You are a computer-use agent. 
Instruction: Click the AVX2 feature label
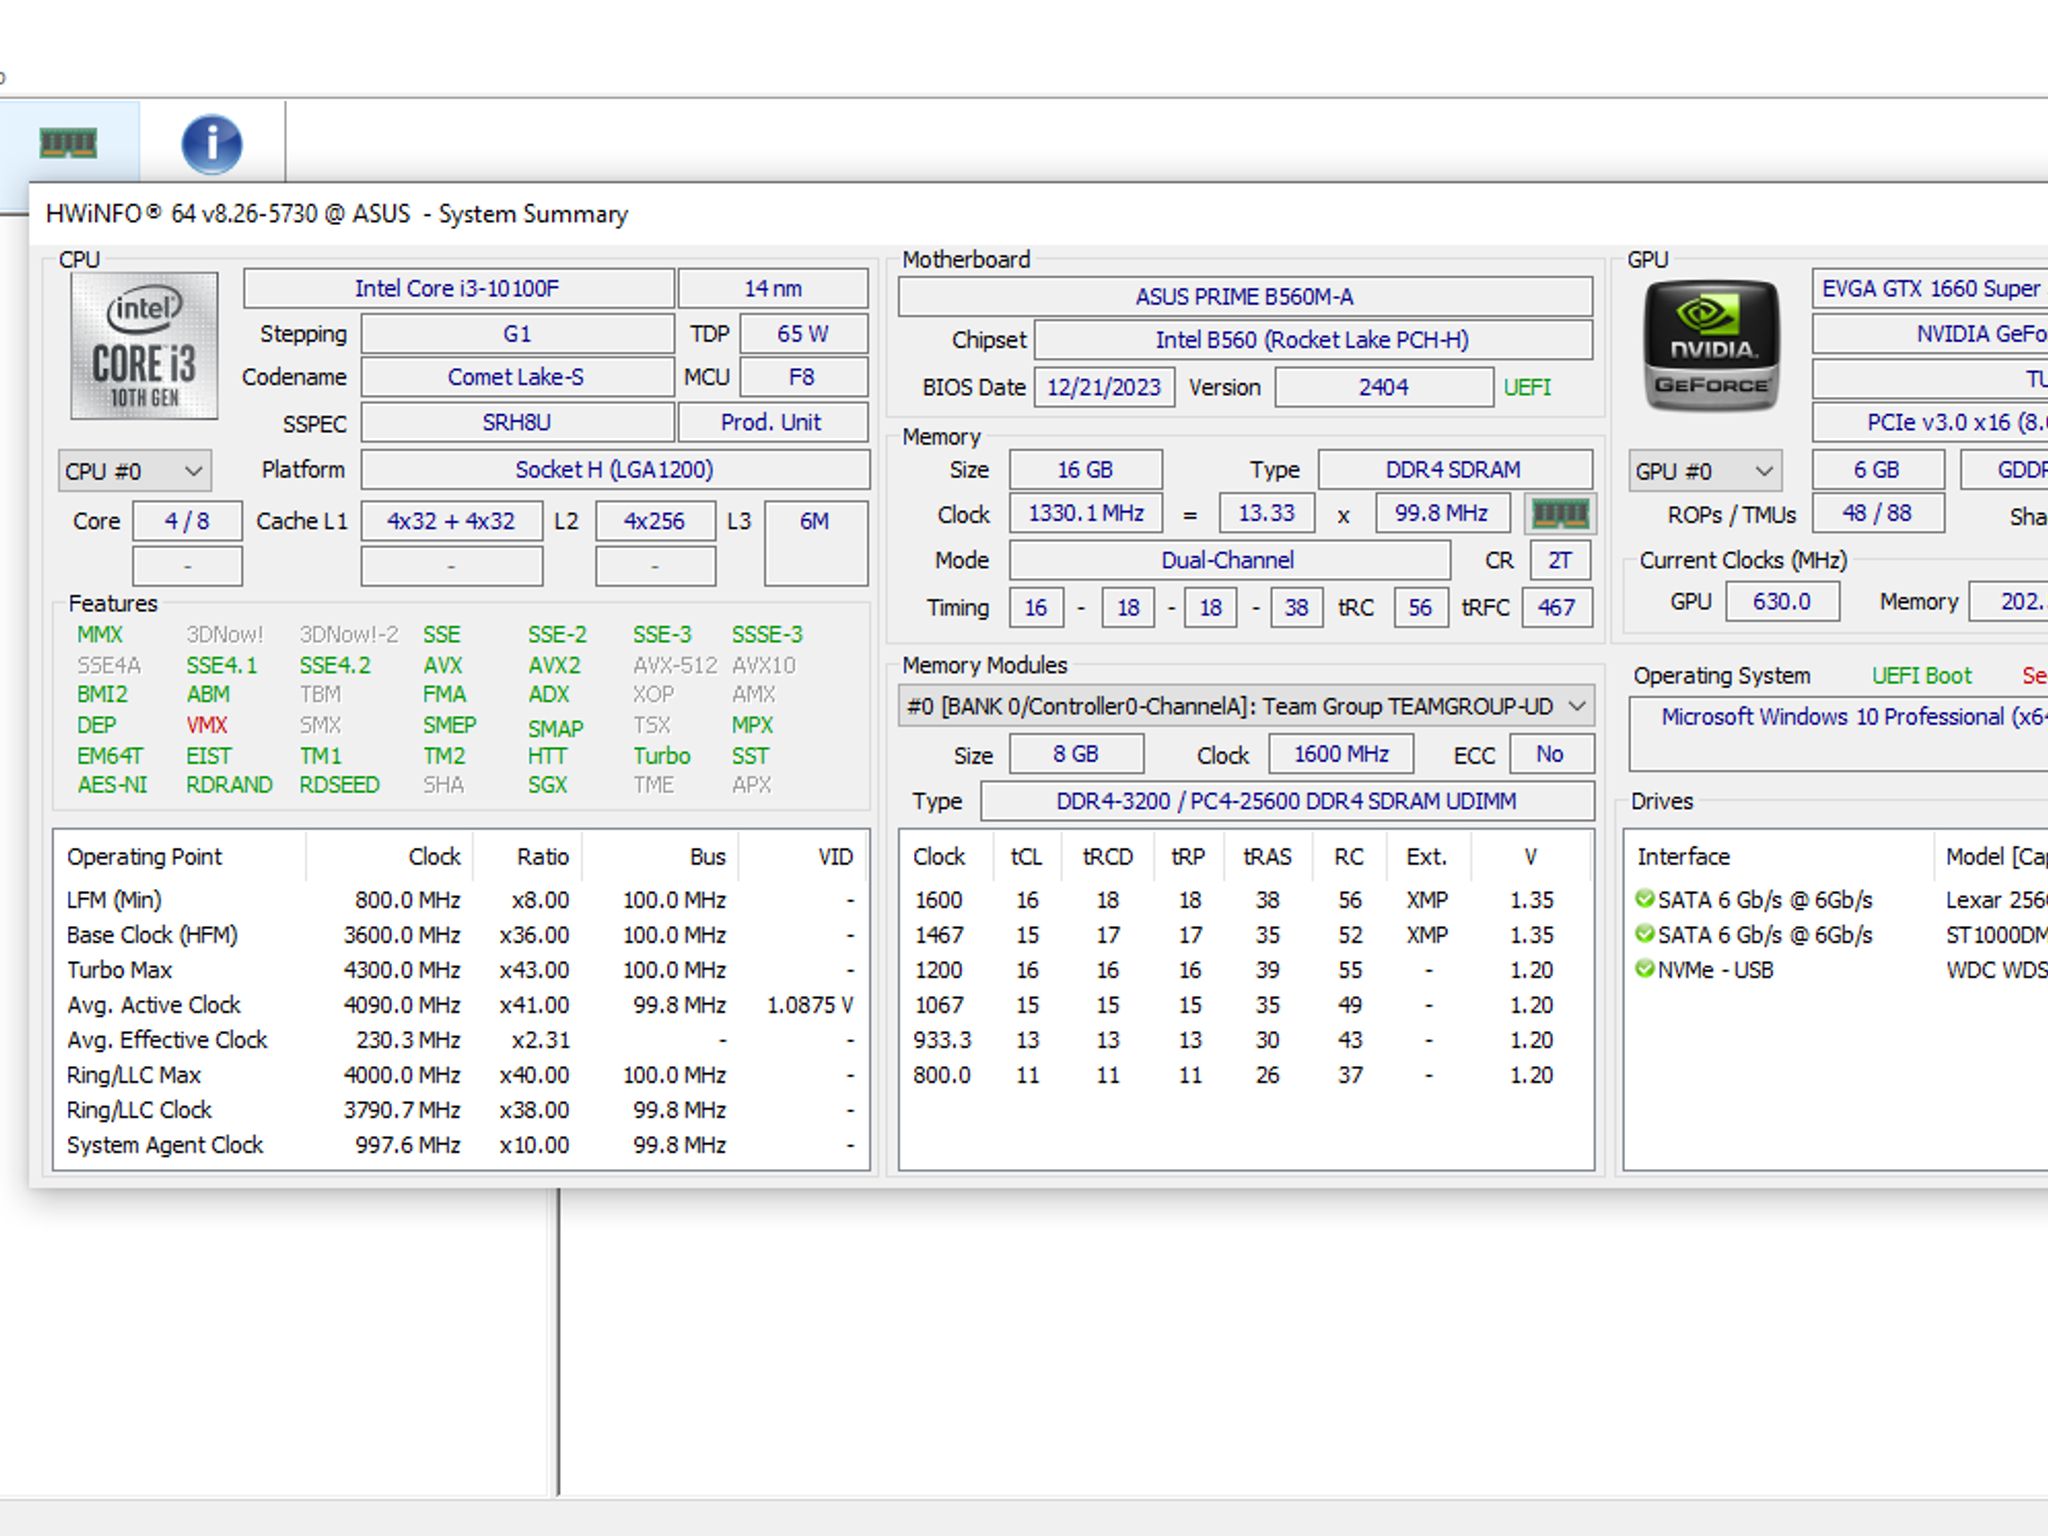[554, 665]
